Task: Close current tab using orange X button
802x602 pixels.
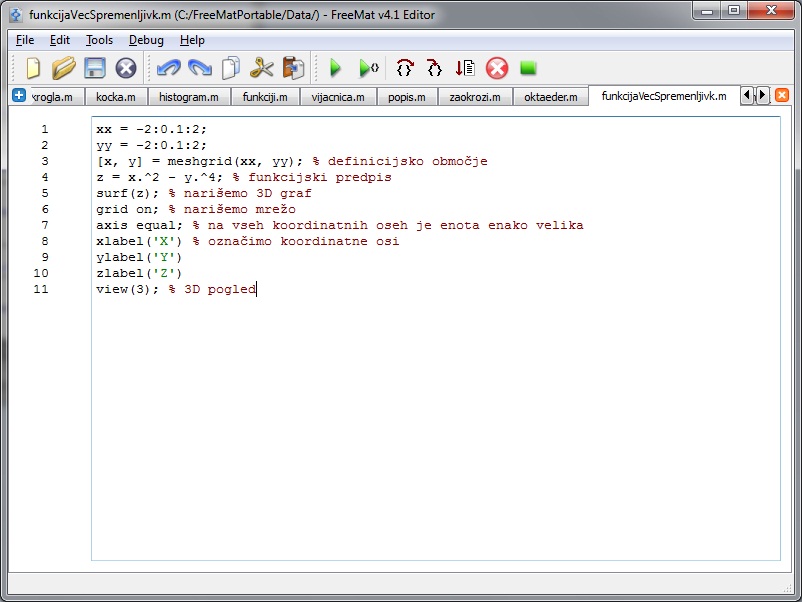Action: [x=782, y=95]
